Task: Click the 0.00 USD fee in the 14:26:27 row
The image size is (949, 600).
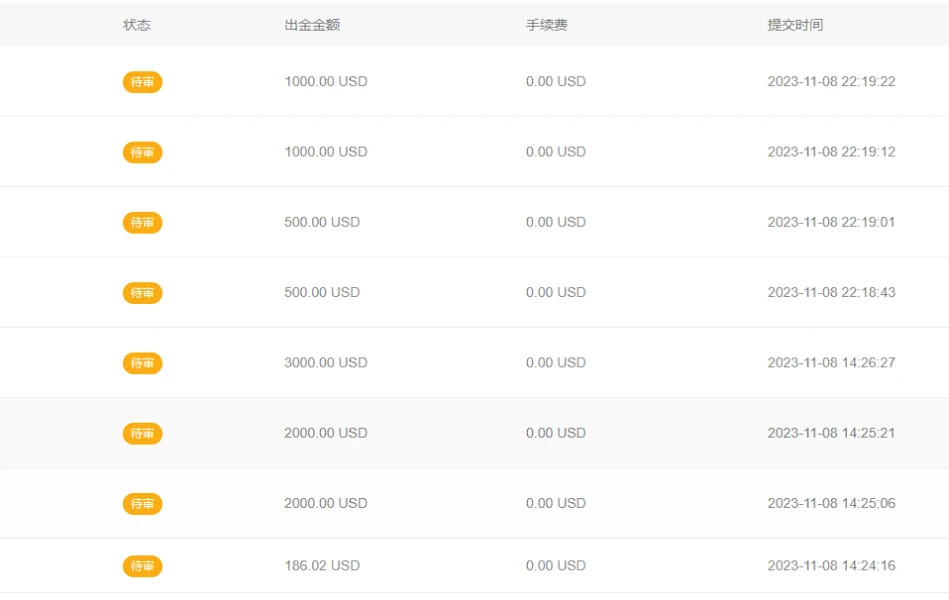Action: tap(555, 363)
